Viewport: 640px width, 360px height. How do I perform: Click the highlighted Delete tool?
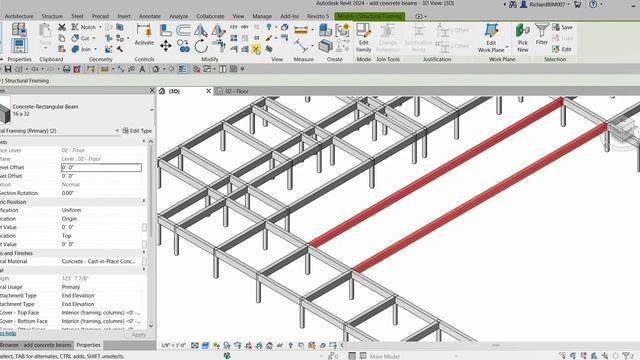point(256,49)
